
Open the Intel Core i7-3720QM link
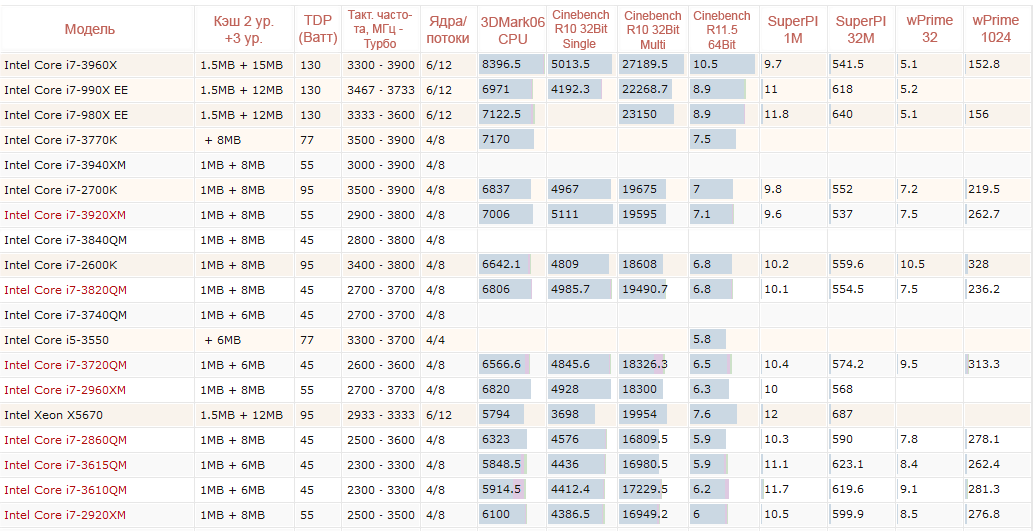[65, 365]
